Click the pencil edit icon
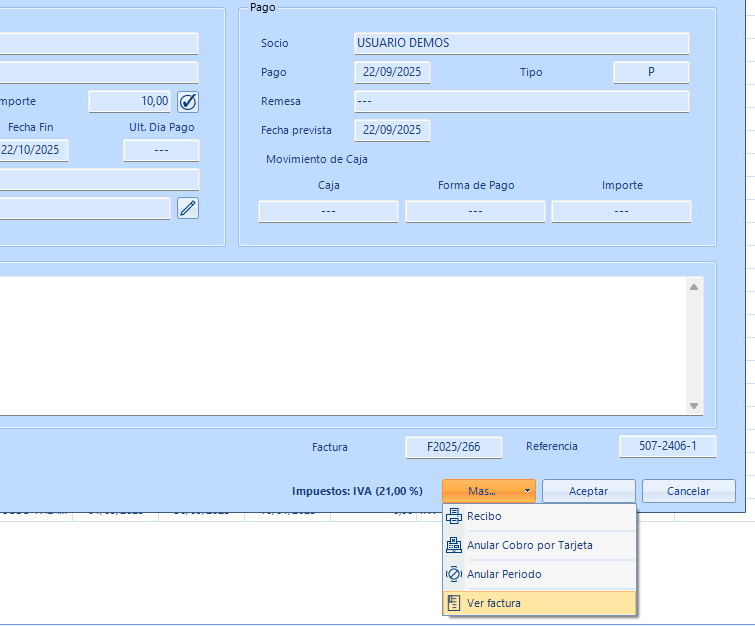The image size is (755, 626). [188, 208]
